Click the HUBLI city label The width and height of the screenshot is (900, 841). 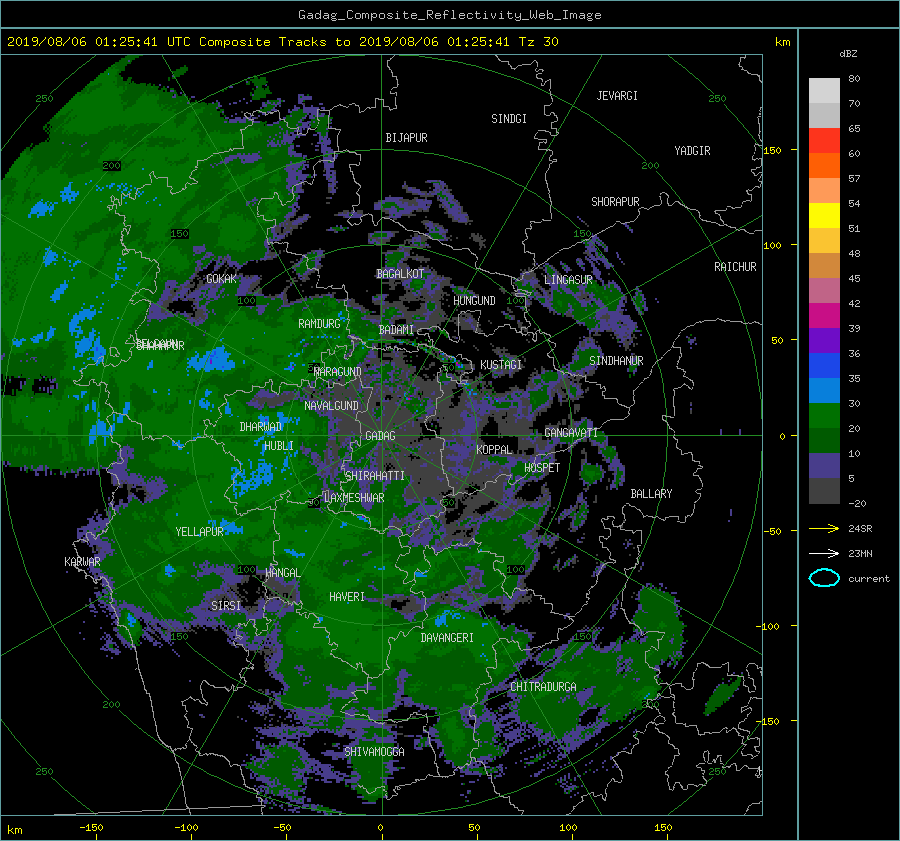click(279, 446)
